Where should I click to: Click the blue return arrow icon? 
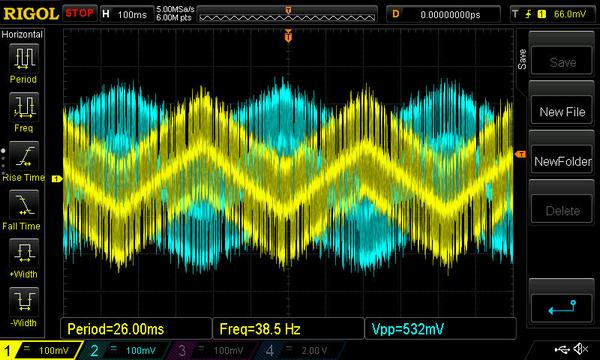(x=562, y=307)
